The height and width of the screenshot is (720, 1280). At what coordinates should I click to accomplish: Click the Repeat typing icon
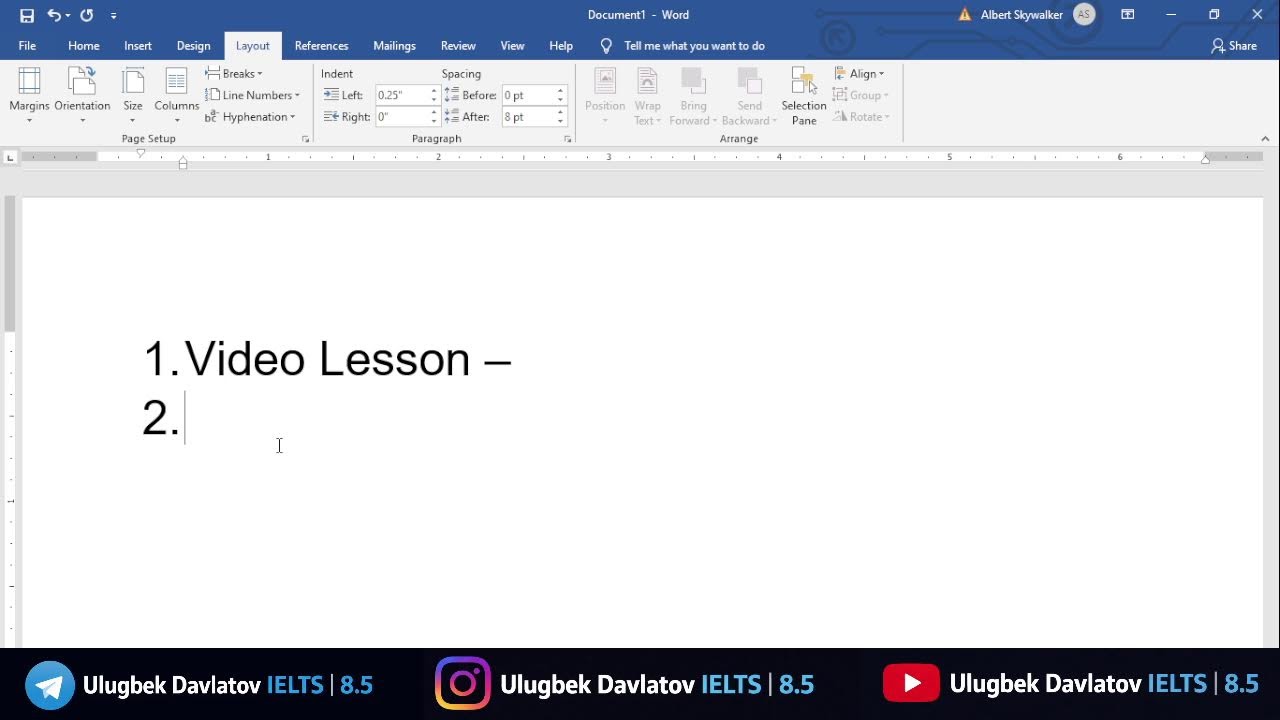tap(86, 15)
